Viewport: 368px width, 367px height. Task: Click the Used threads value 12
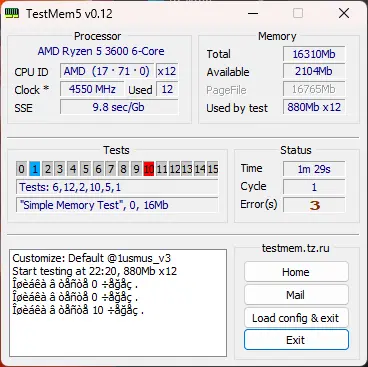167,89
